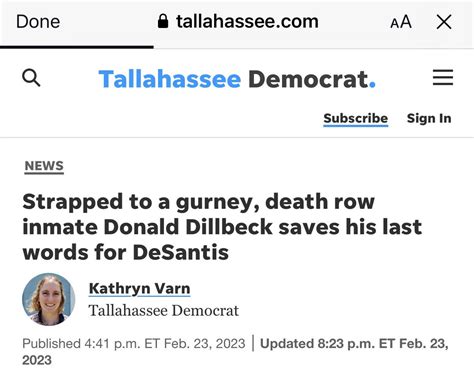474x383 pixels.
Task: Open Kathryn Varn's author page
Action: [139, 289]
